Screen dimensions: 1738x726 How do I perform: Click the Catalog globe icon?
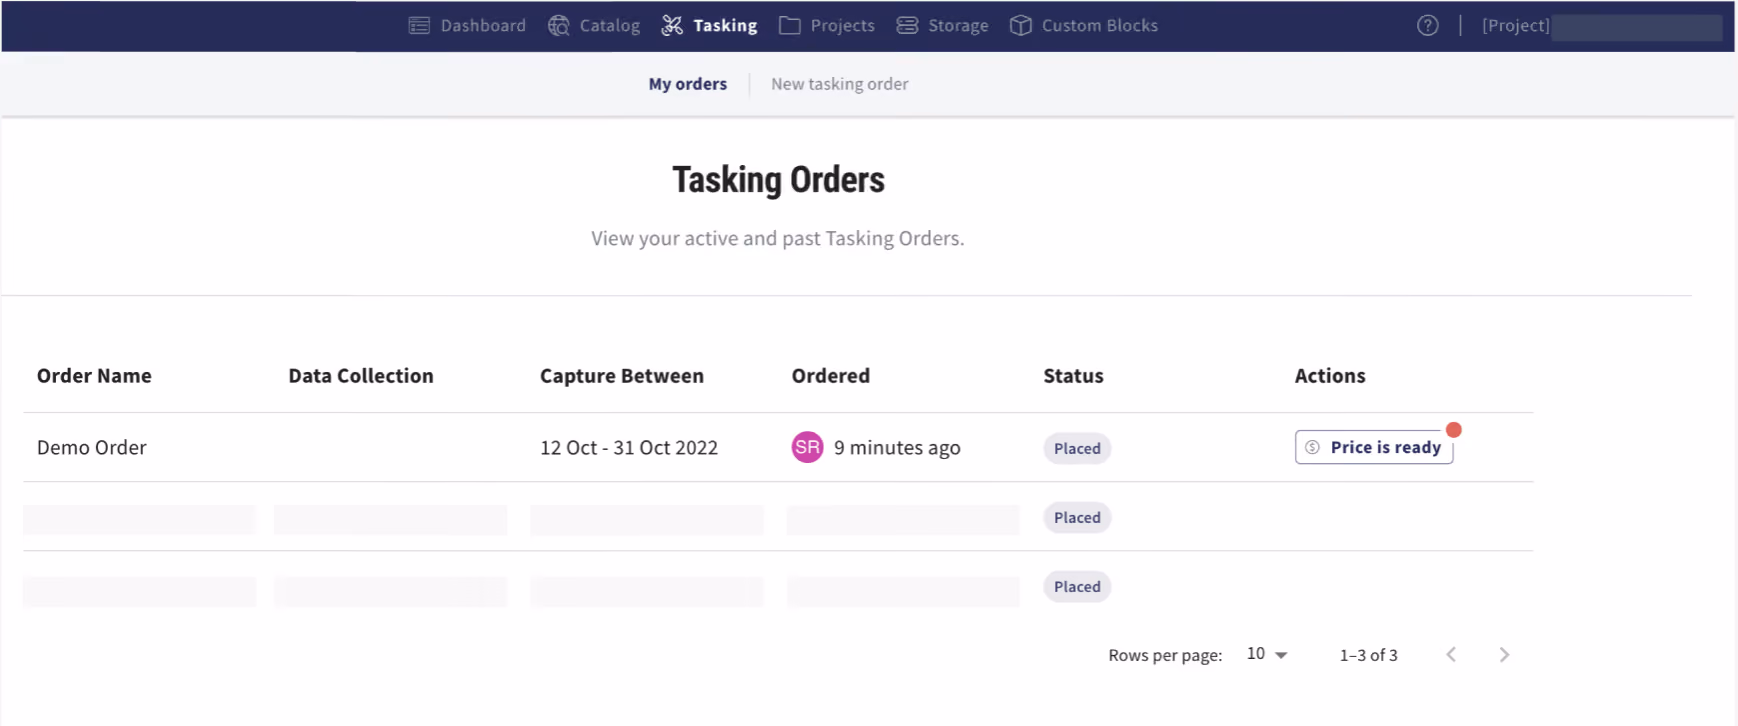(559, 26)
